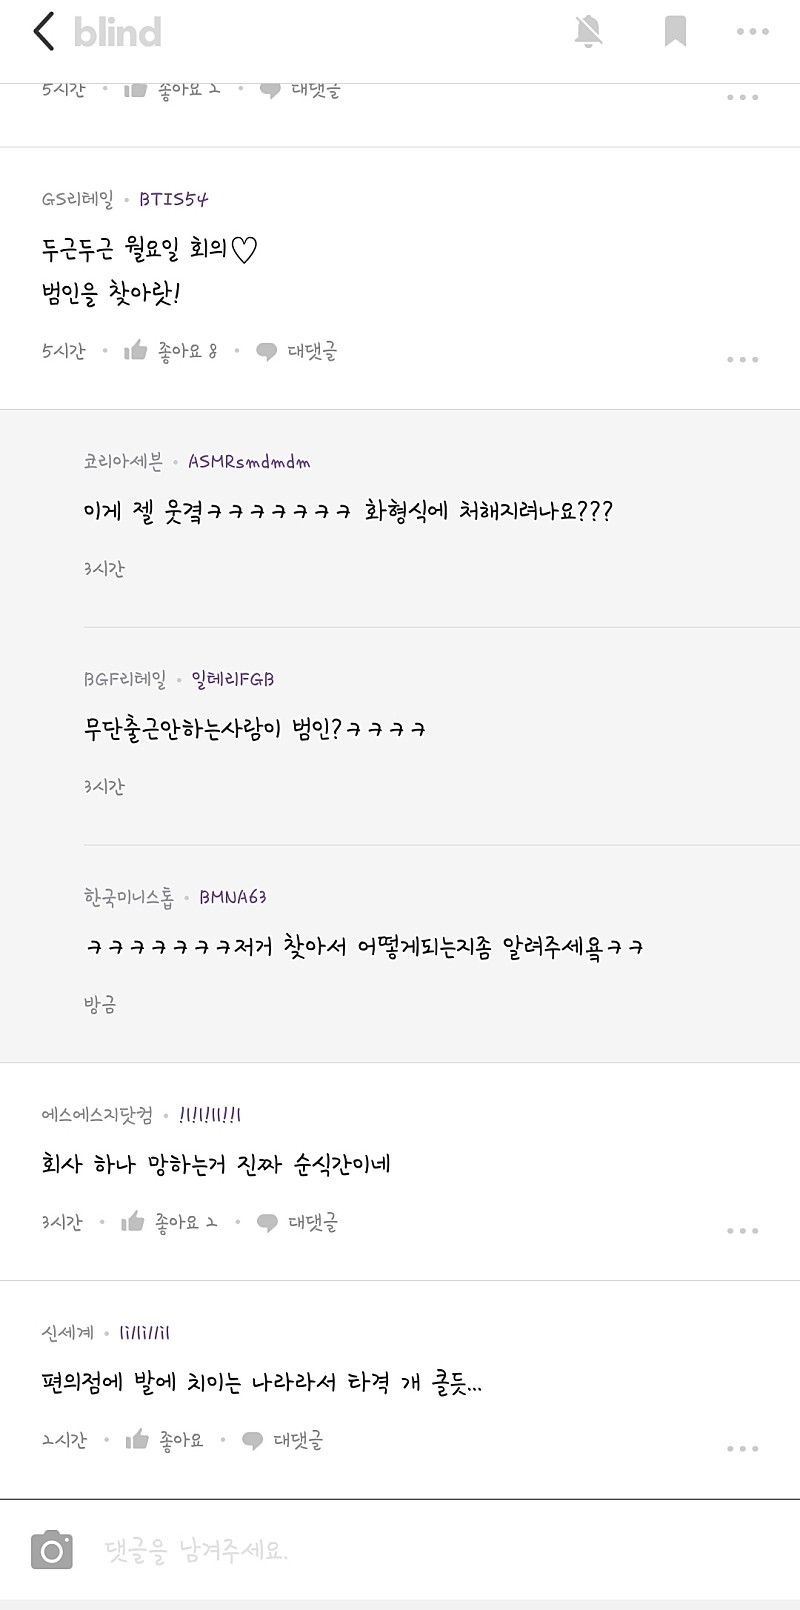Screen dimensions: 800x1610
Task: Toggle the bookmark icon in header
Action: coord(675,32)
